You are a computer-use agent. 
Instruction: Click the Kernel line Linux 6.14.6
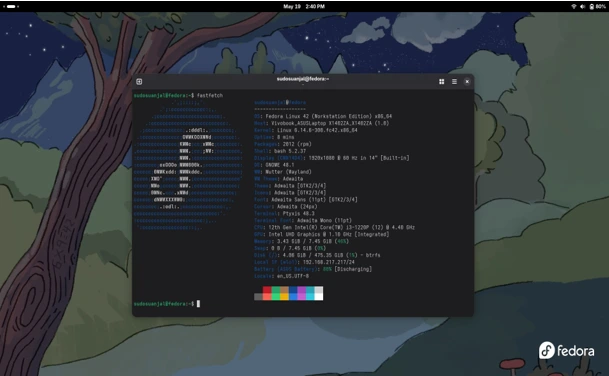pos(306,130)
